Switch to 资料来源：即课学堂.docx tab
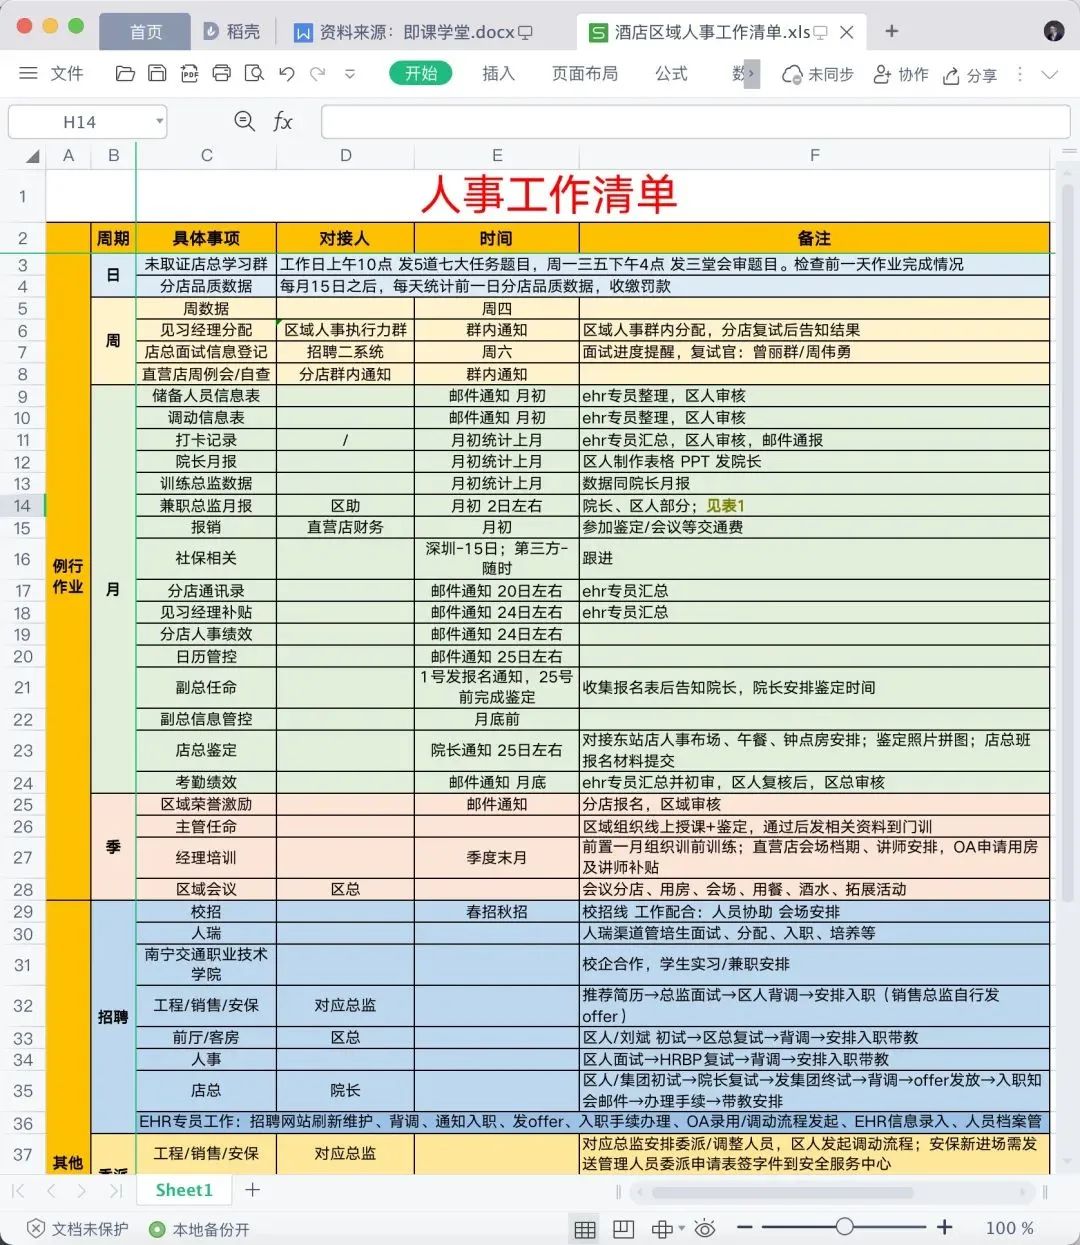The image size is (1080, 1245). (413, 32)
